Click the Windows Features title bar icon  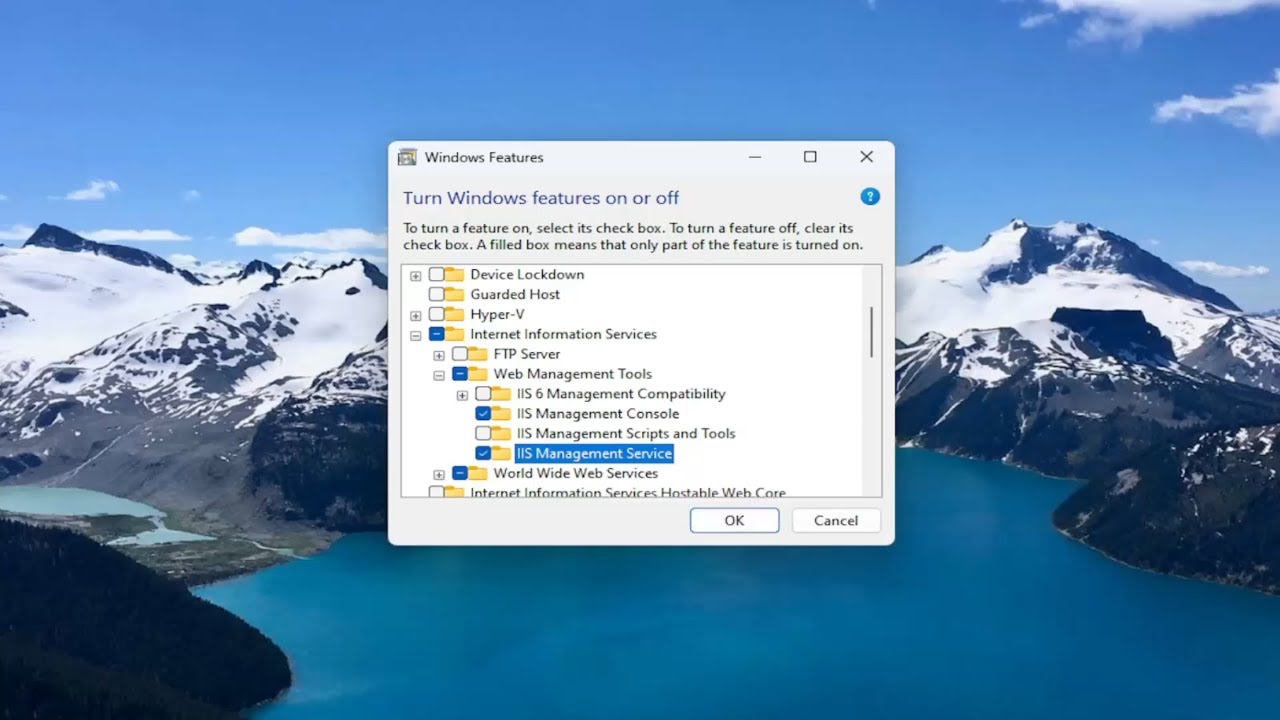(x=407, y=157)
